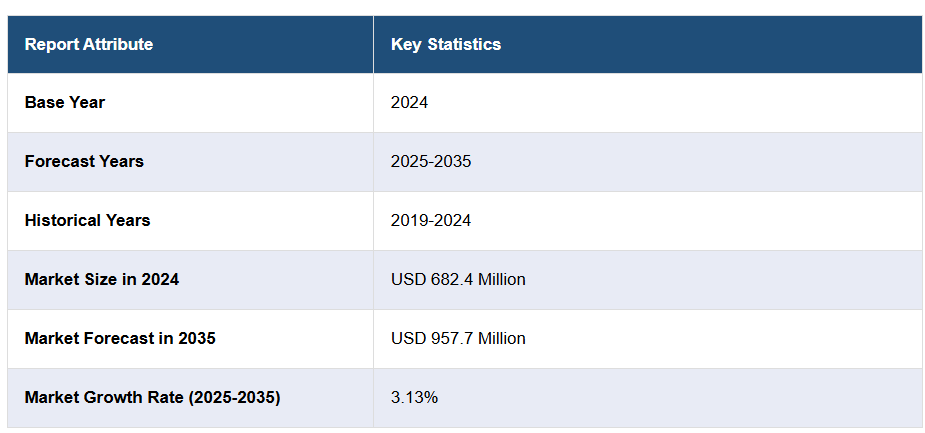The image size is (925, 433).
Task: Select the Market Size in 2024 label
Action: pyautogui.click(x=102, y=279)
